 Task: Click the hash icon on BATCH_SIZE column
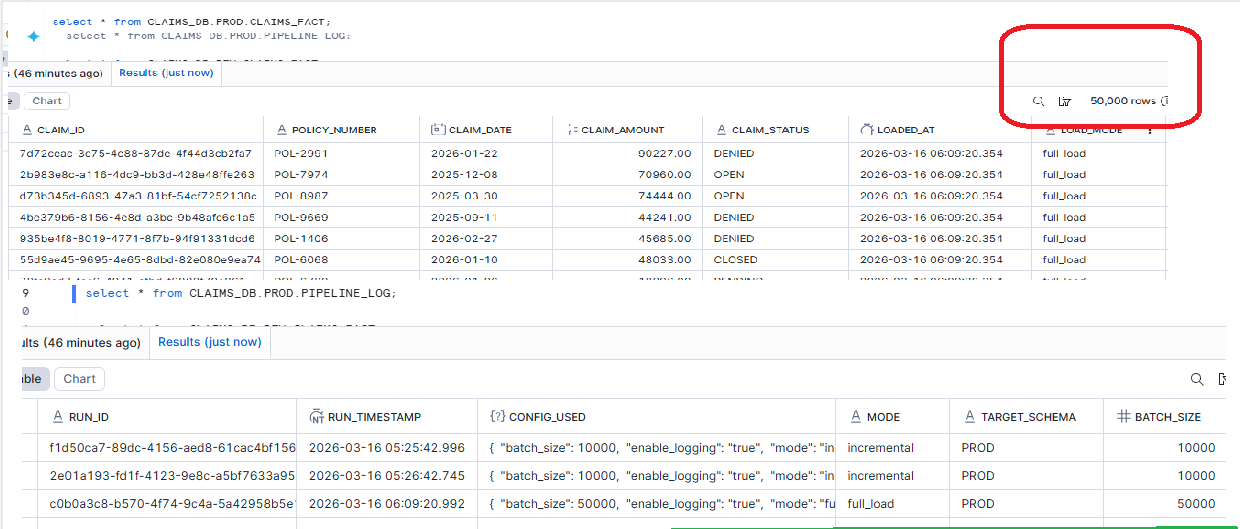point(1123,417)
